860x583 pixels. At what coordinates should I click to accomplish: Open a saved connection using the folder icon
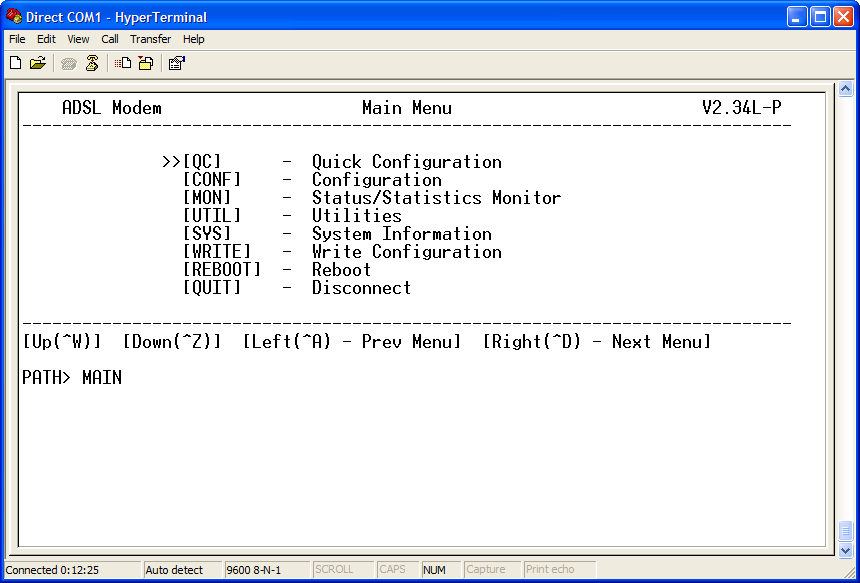click(38, 62)
